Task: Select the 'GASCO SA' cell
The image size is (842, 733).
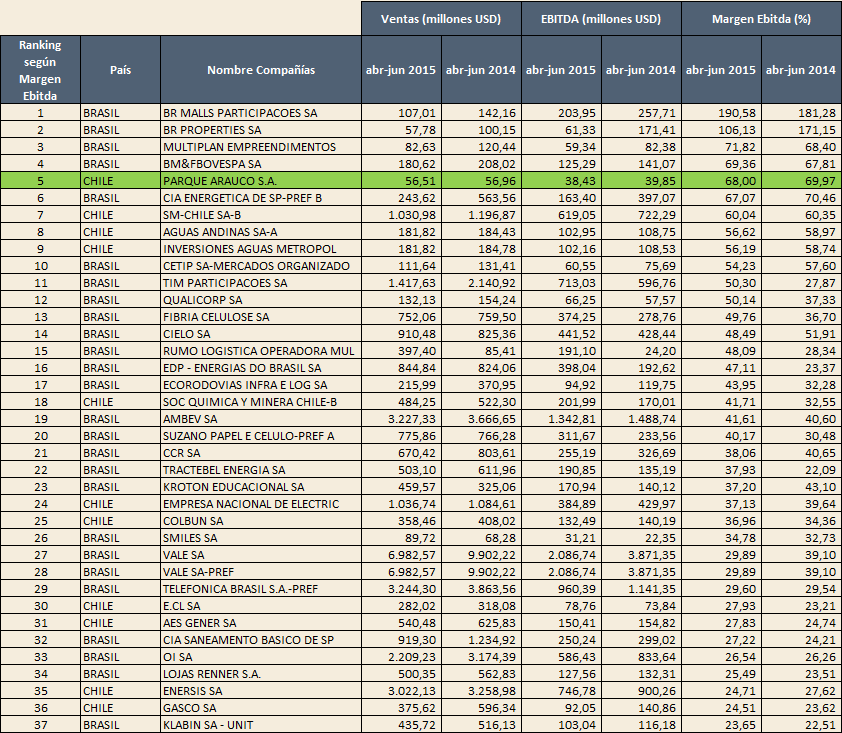Action: pos(261,708)
